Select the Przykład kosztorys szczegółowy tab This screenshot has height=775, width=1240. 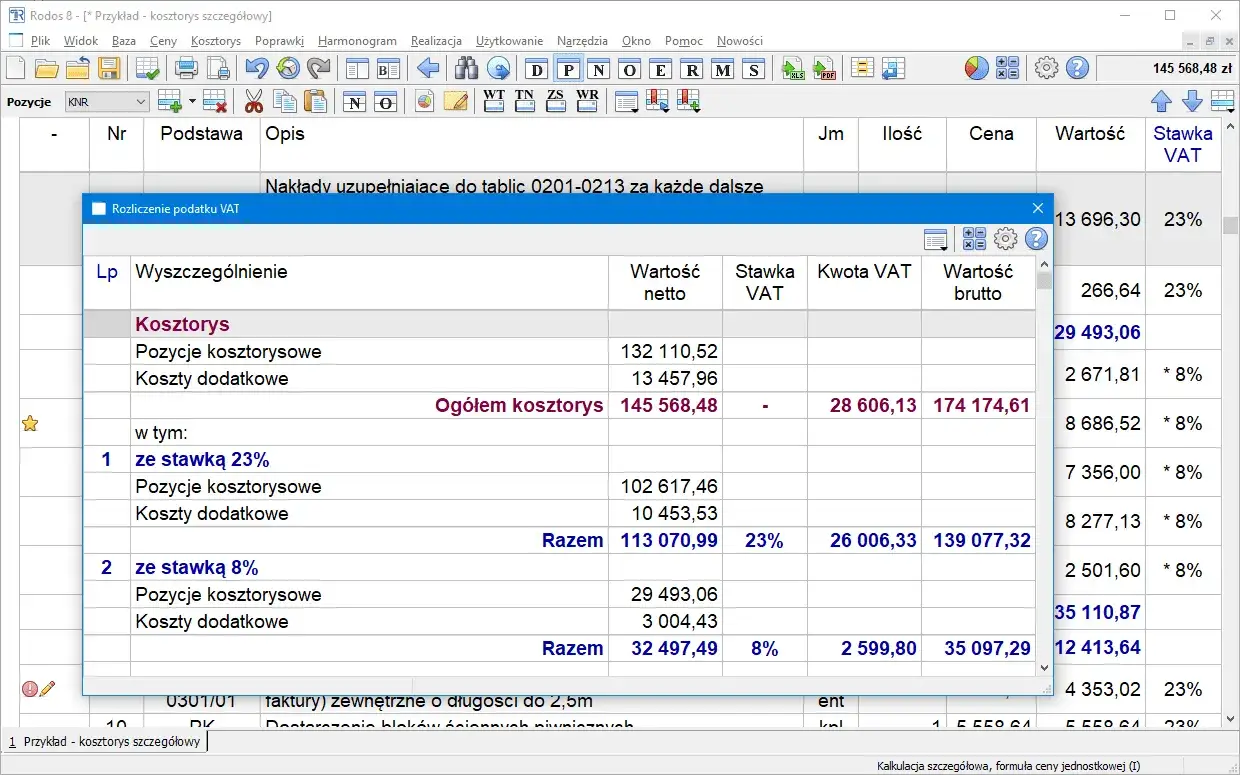(x=107, y=743)
